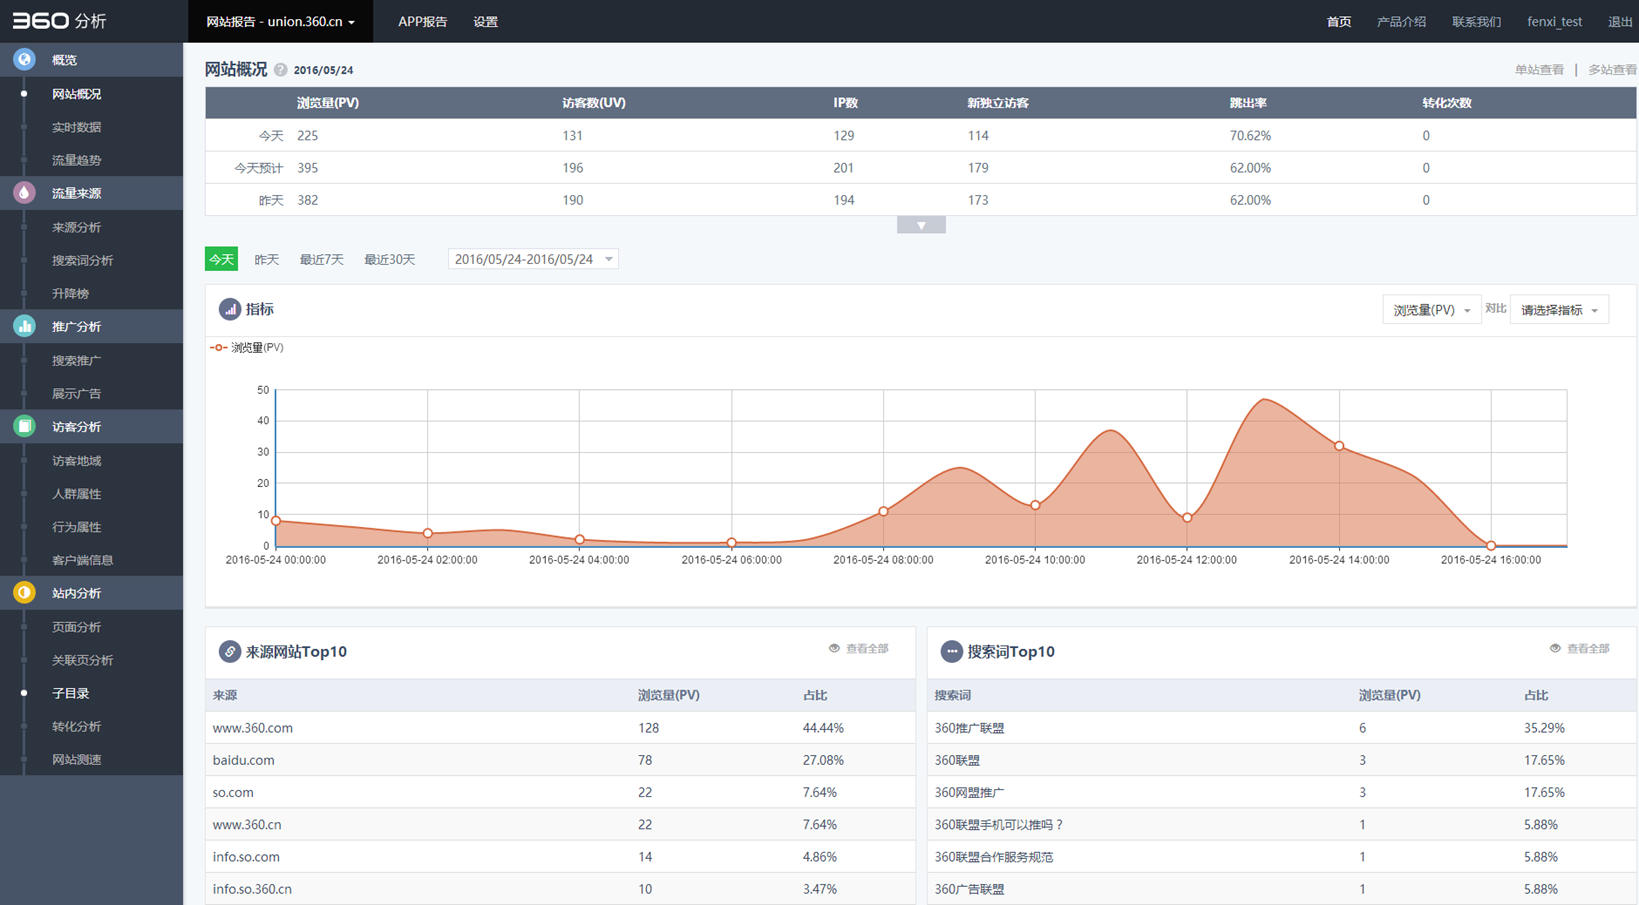
Task: Click the 指标 chart panel icon
Action: pyautogui.click(x=230, y=310)
